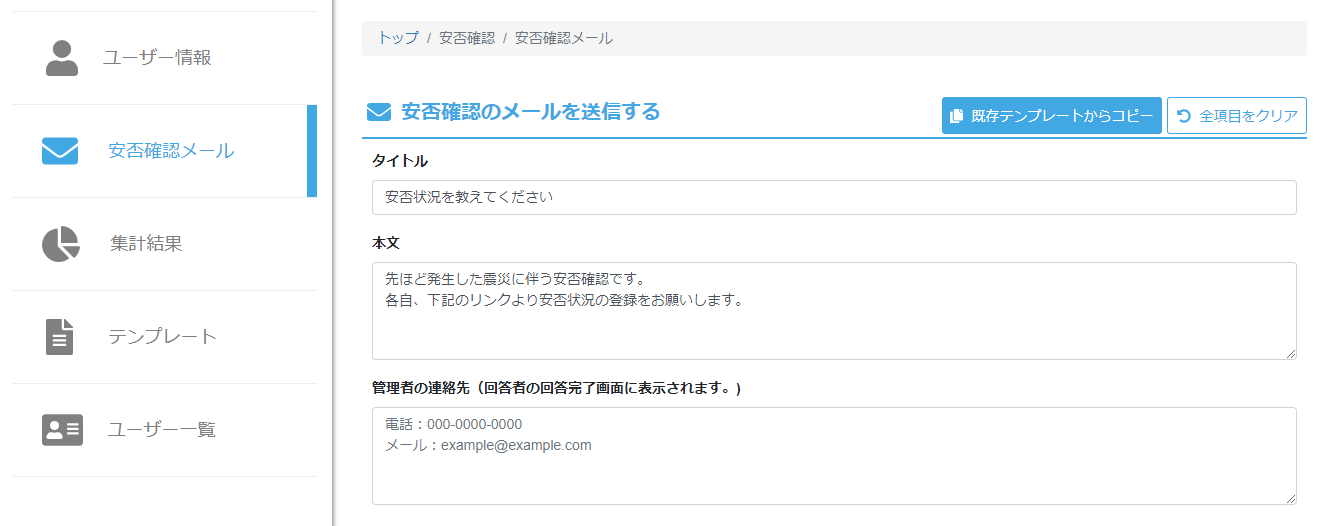Focus the 管理者の連絡先 text area
This screenshot has width=1327, height=526.
(x=834, y=456)
